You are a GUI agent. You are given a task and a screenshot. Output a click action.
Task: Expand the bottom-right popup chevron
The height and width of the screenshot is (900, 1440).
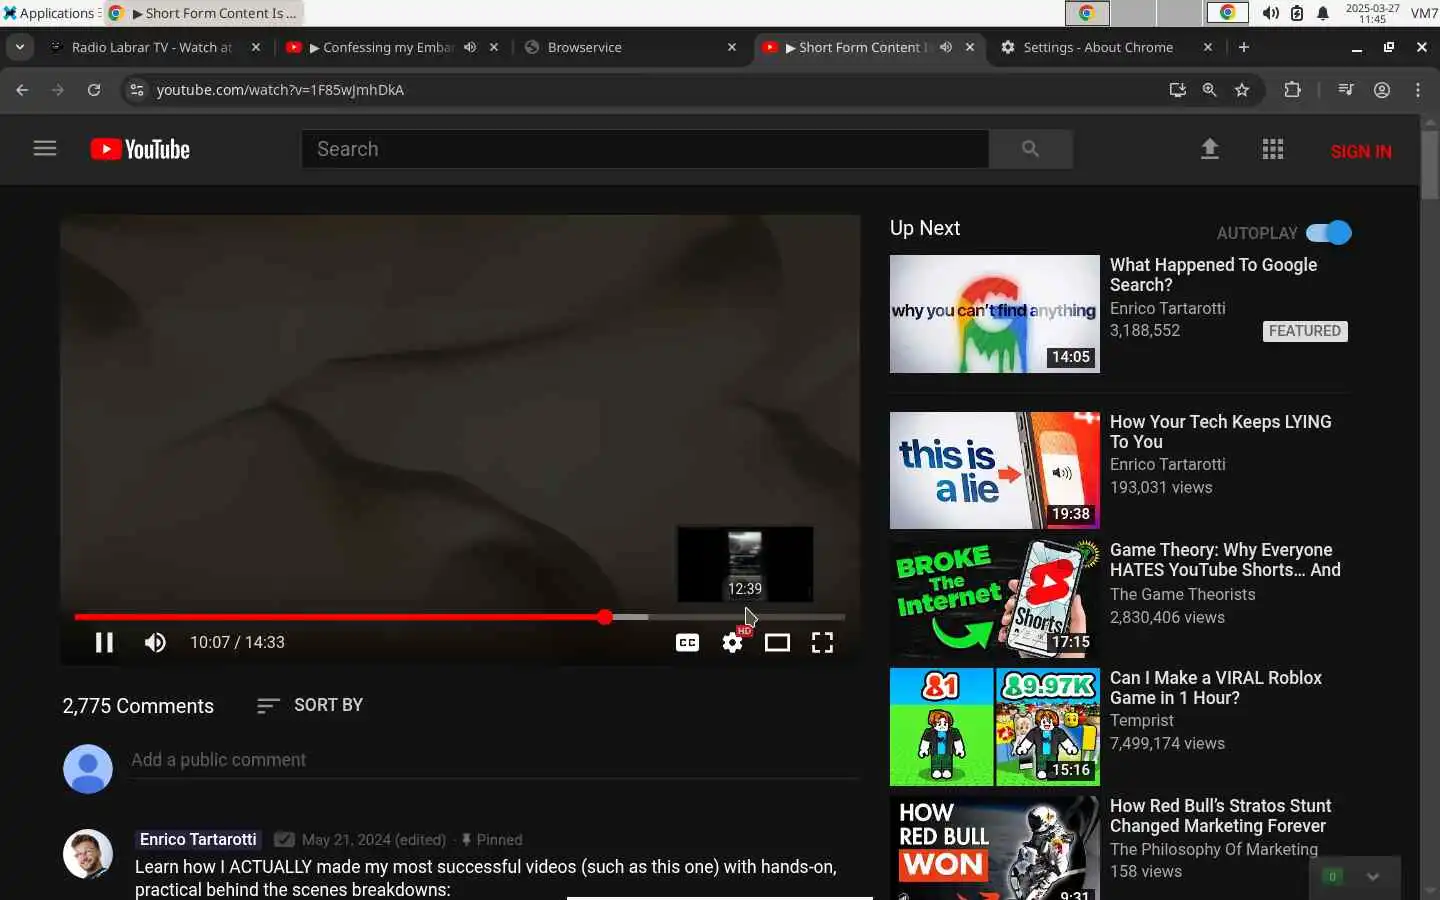[1373, 876]
